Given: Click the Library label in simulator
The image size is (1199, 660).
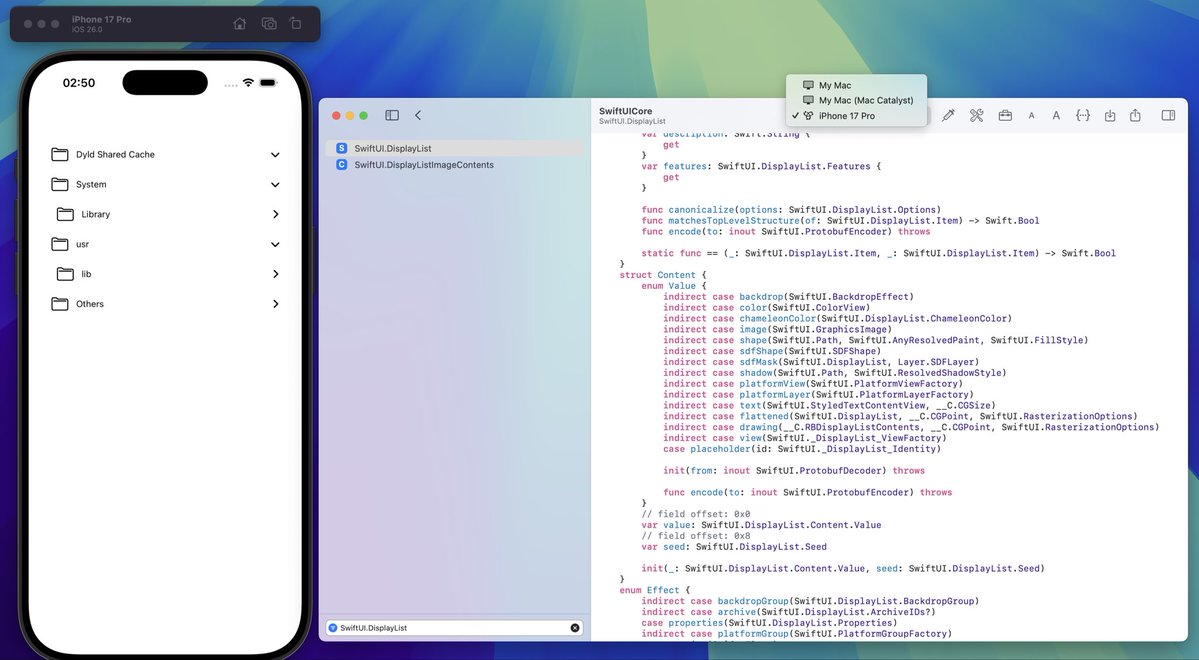Looking at the screenshot, I should (96, 214).
